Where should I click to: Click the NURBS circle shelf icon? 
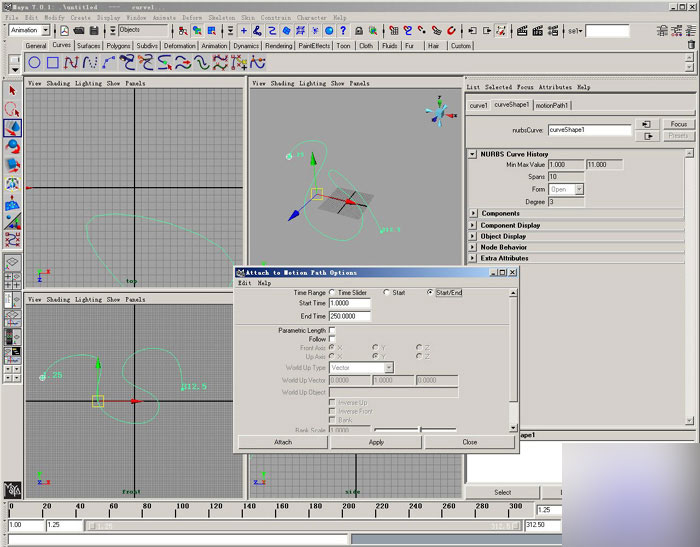[x=36, y=63]
